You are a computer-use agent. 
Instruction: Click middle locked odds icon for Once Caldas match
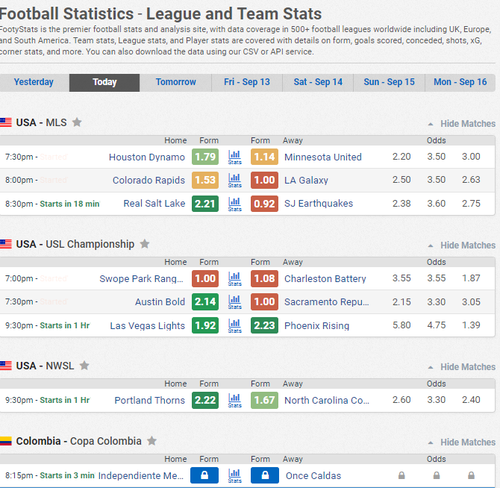tap(436, 475)
